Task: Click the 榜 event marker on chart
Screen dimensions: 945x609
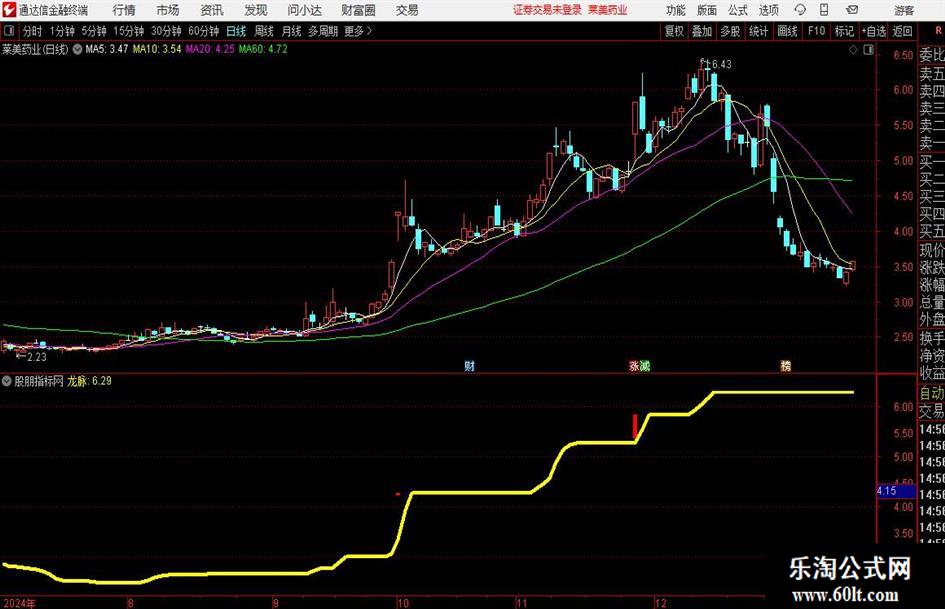Action: tap(785, 365)
